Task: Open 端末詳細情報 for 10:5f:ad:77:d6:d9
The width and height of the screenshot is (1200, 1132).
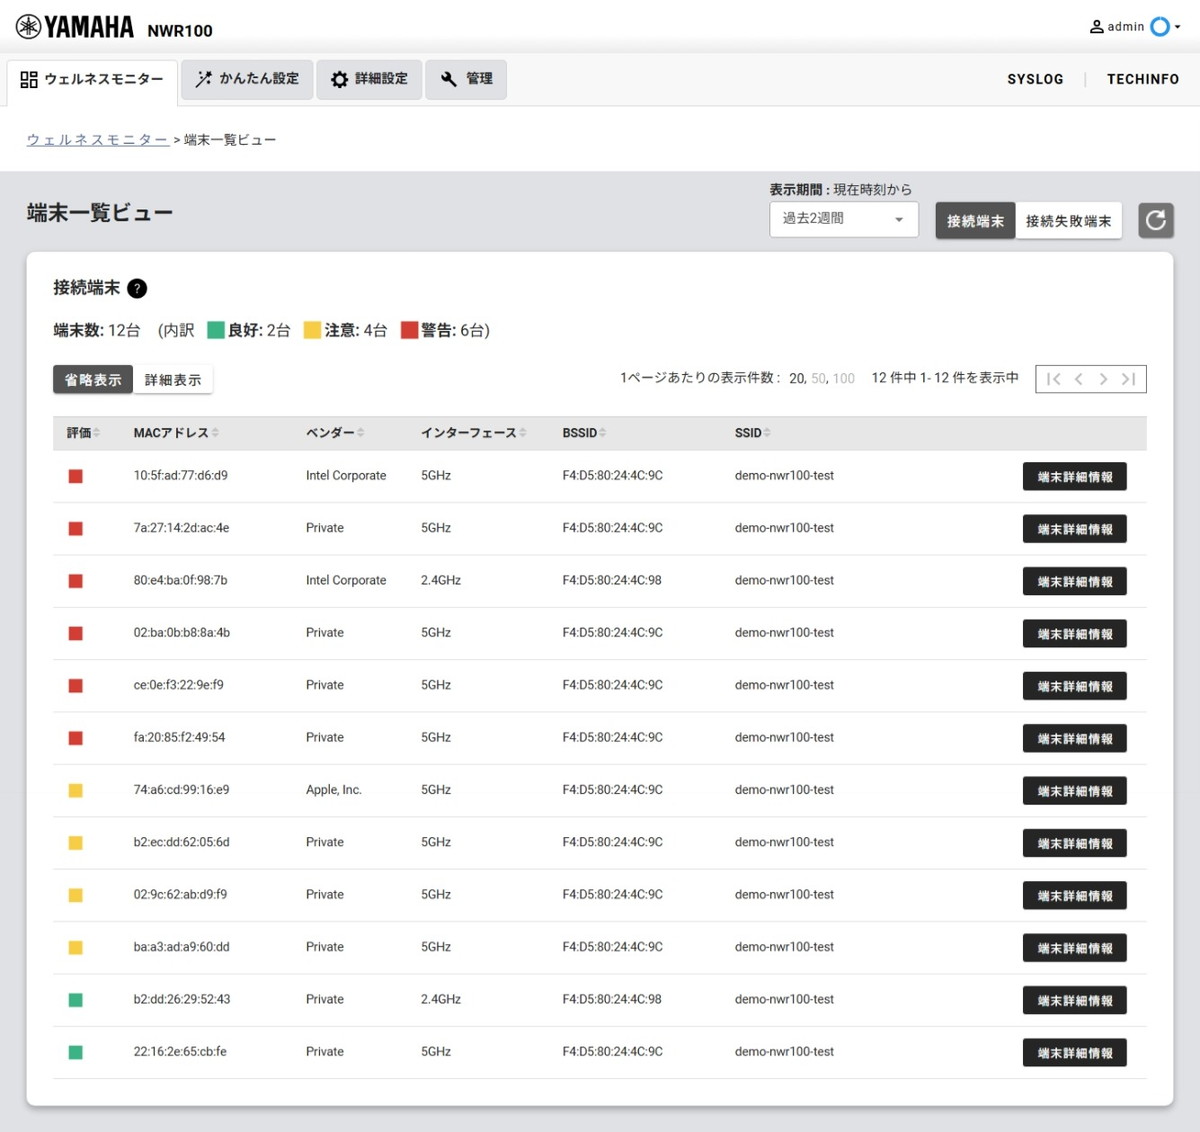Action: [1075, 477]
